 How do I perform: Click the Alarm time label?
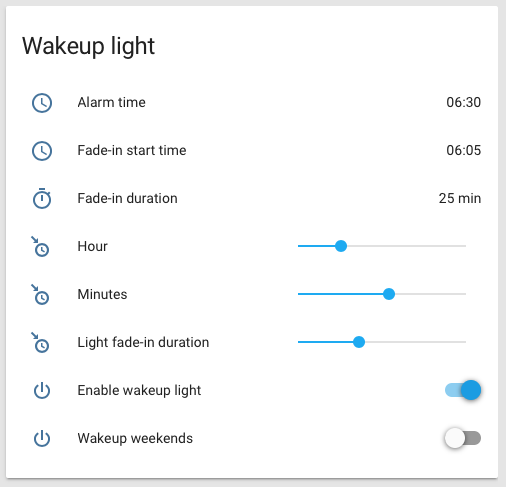coord(111,102)
